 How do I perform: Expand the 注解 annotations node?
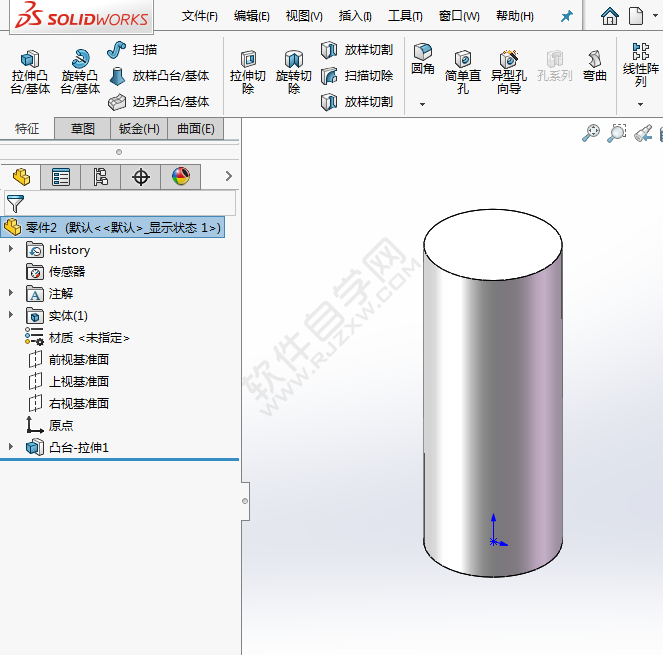tap(11, 293)
